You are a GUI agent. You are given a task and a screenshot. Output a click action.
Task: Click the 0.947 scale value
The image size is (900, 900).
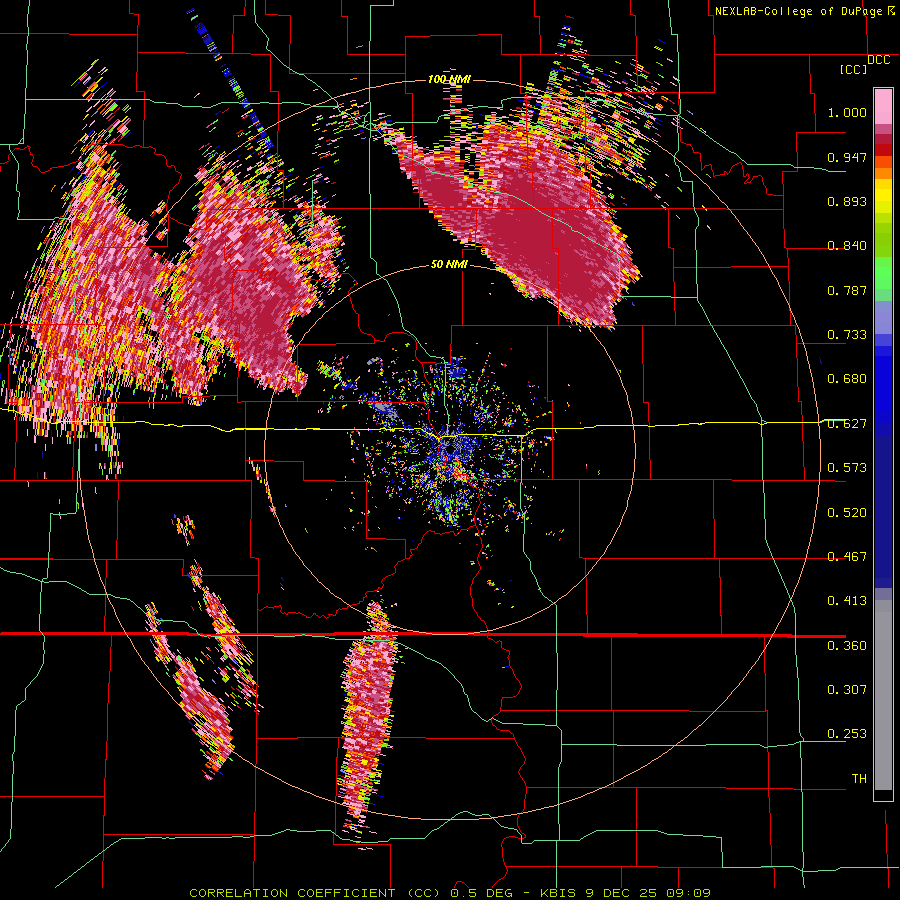pyautogui.click(x=847, y=157)
